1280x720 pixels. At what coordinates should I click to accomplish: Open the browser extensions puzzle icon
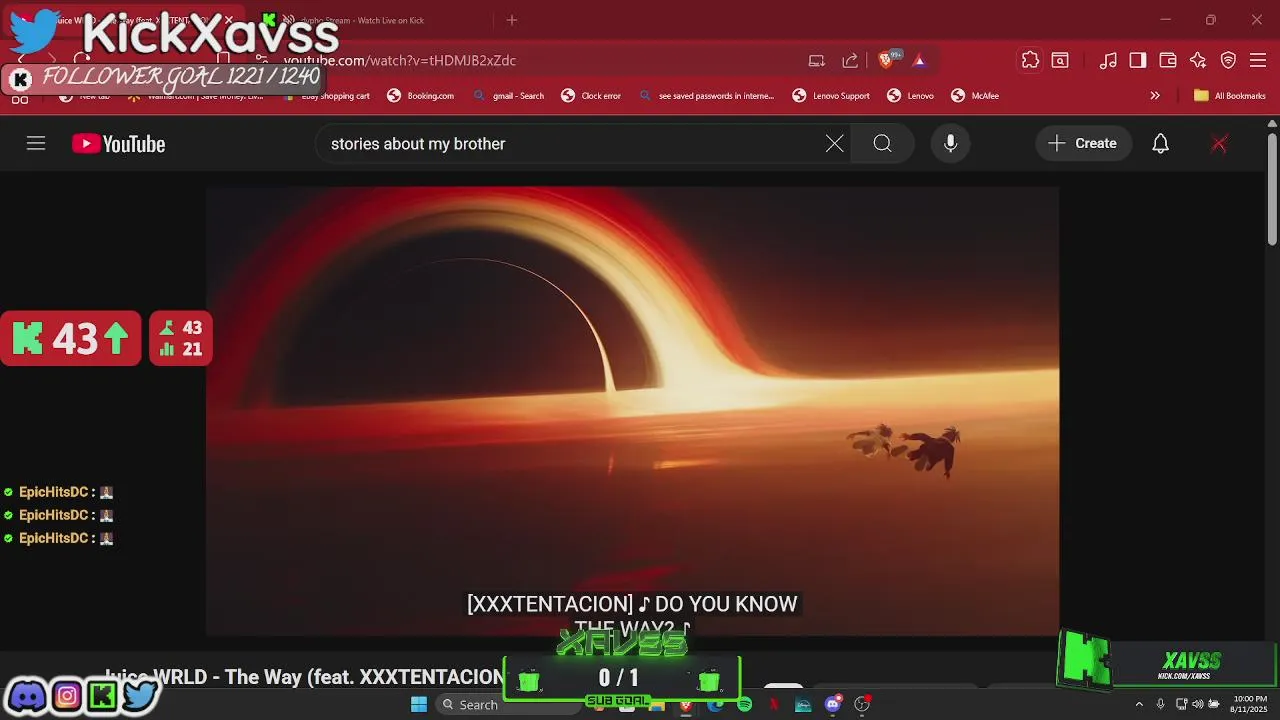pyautogui.click(x=1030, y=60)
